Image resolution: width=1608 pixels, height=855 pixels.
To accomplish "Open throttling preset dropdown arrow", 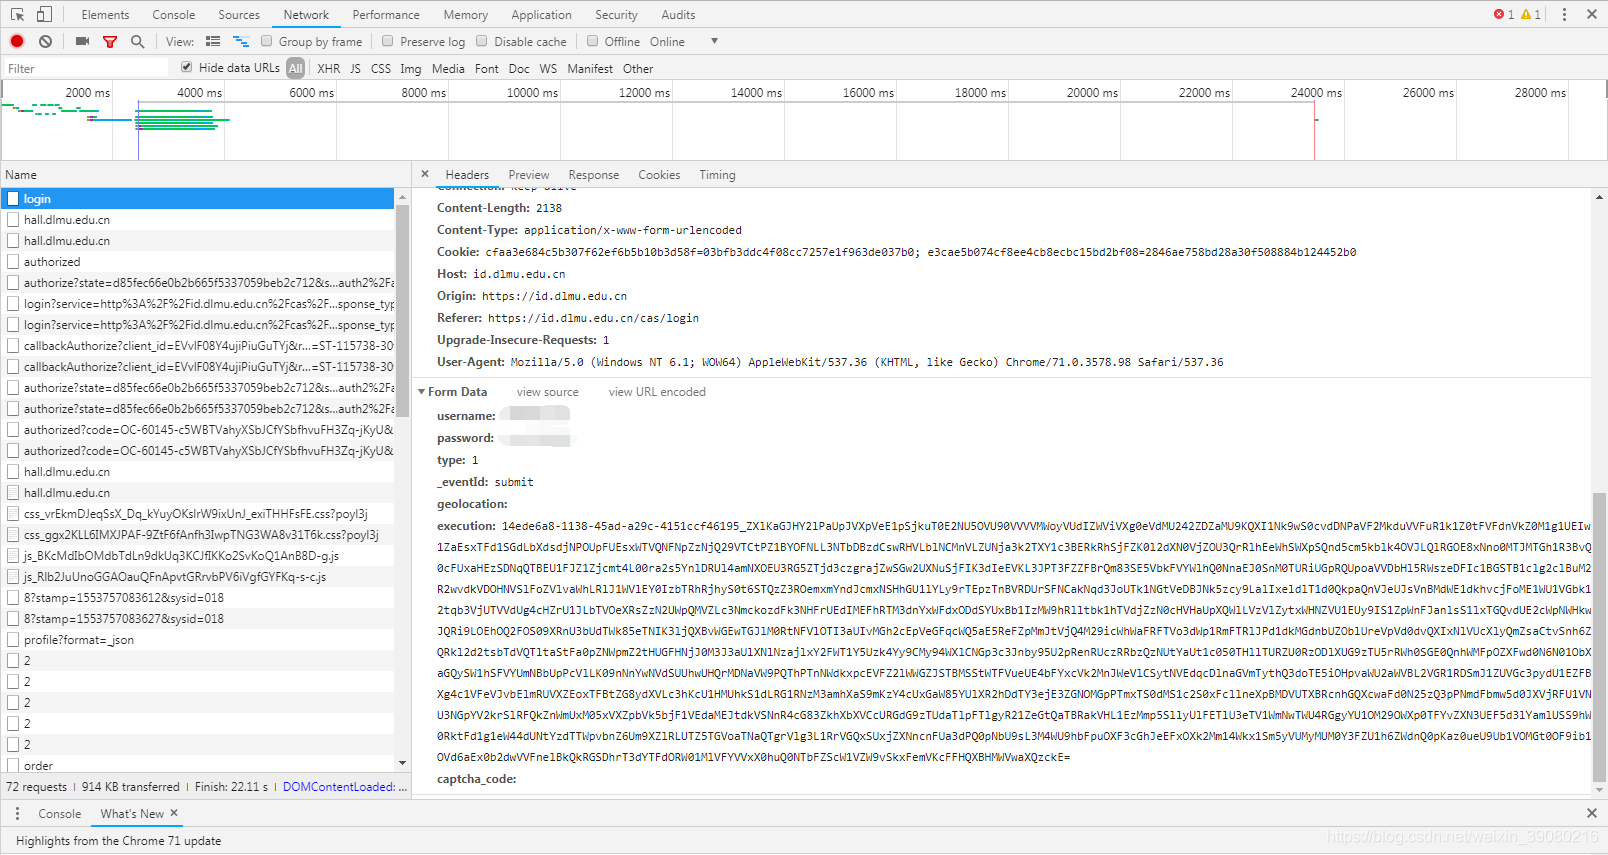I will 714,41.
